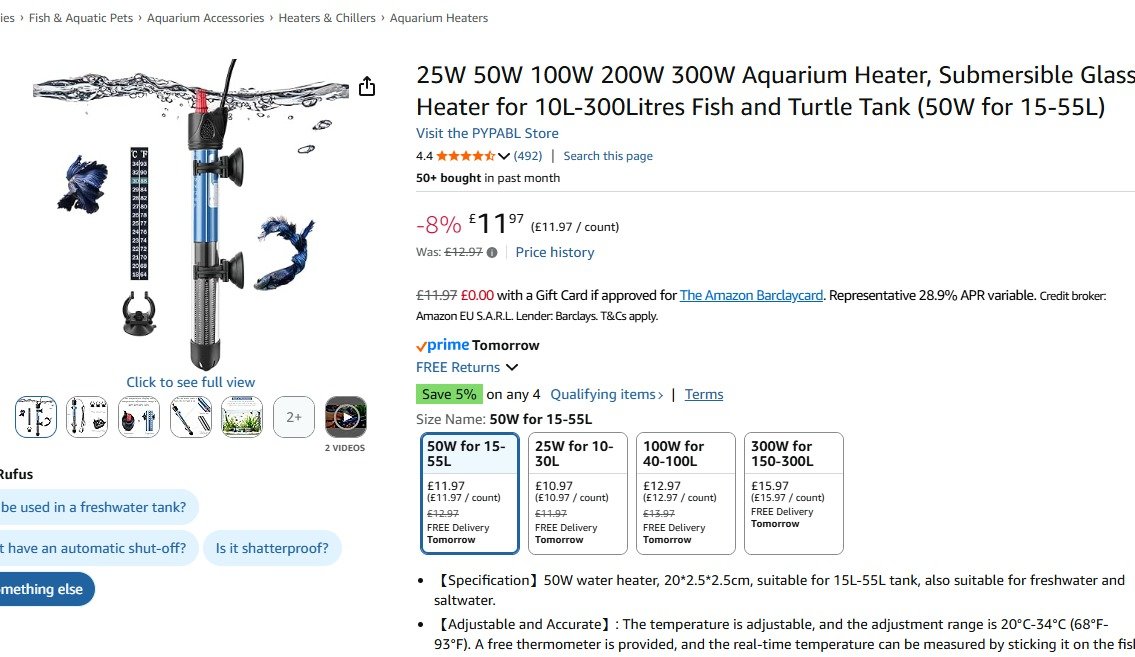Choose the 100W for 40-100L size

tap(686, 493)
